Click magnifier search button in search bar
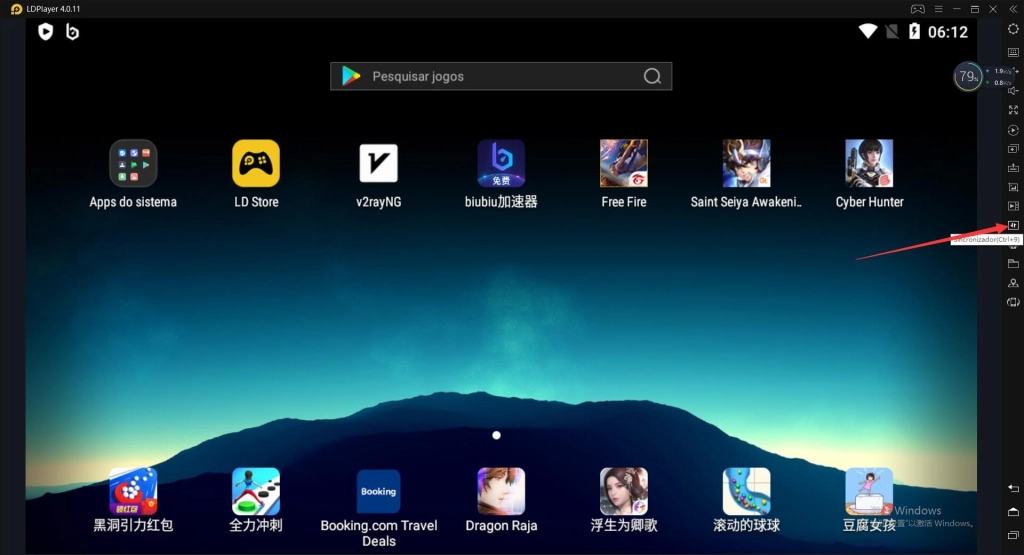This screenshot has height=555, width=1024. point(652,77)
